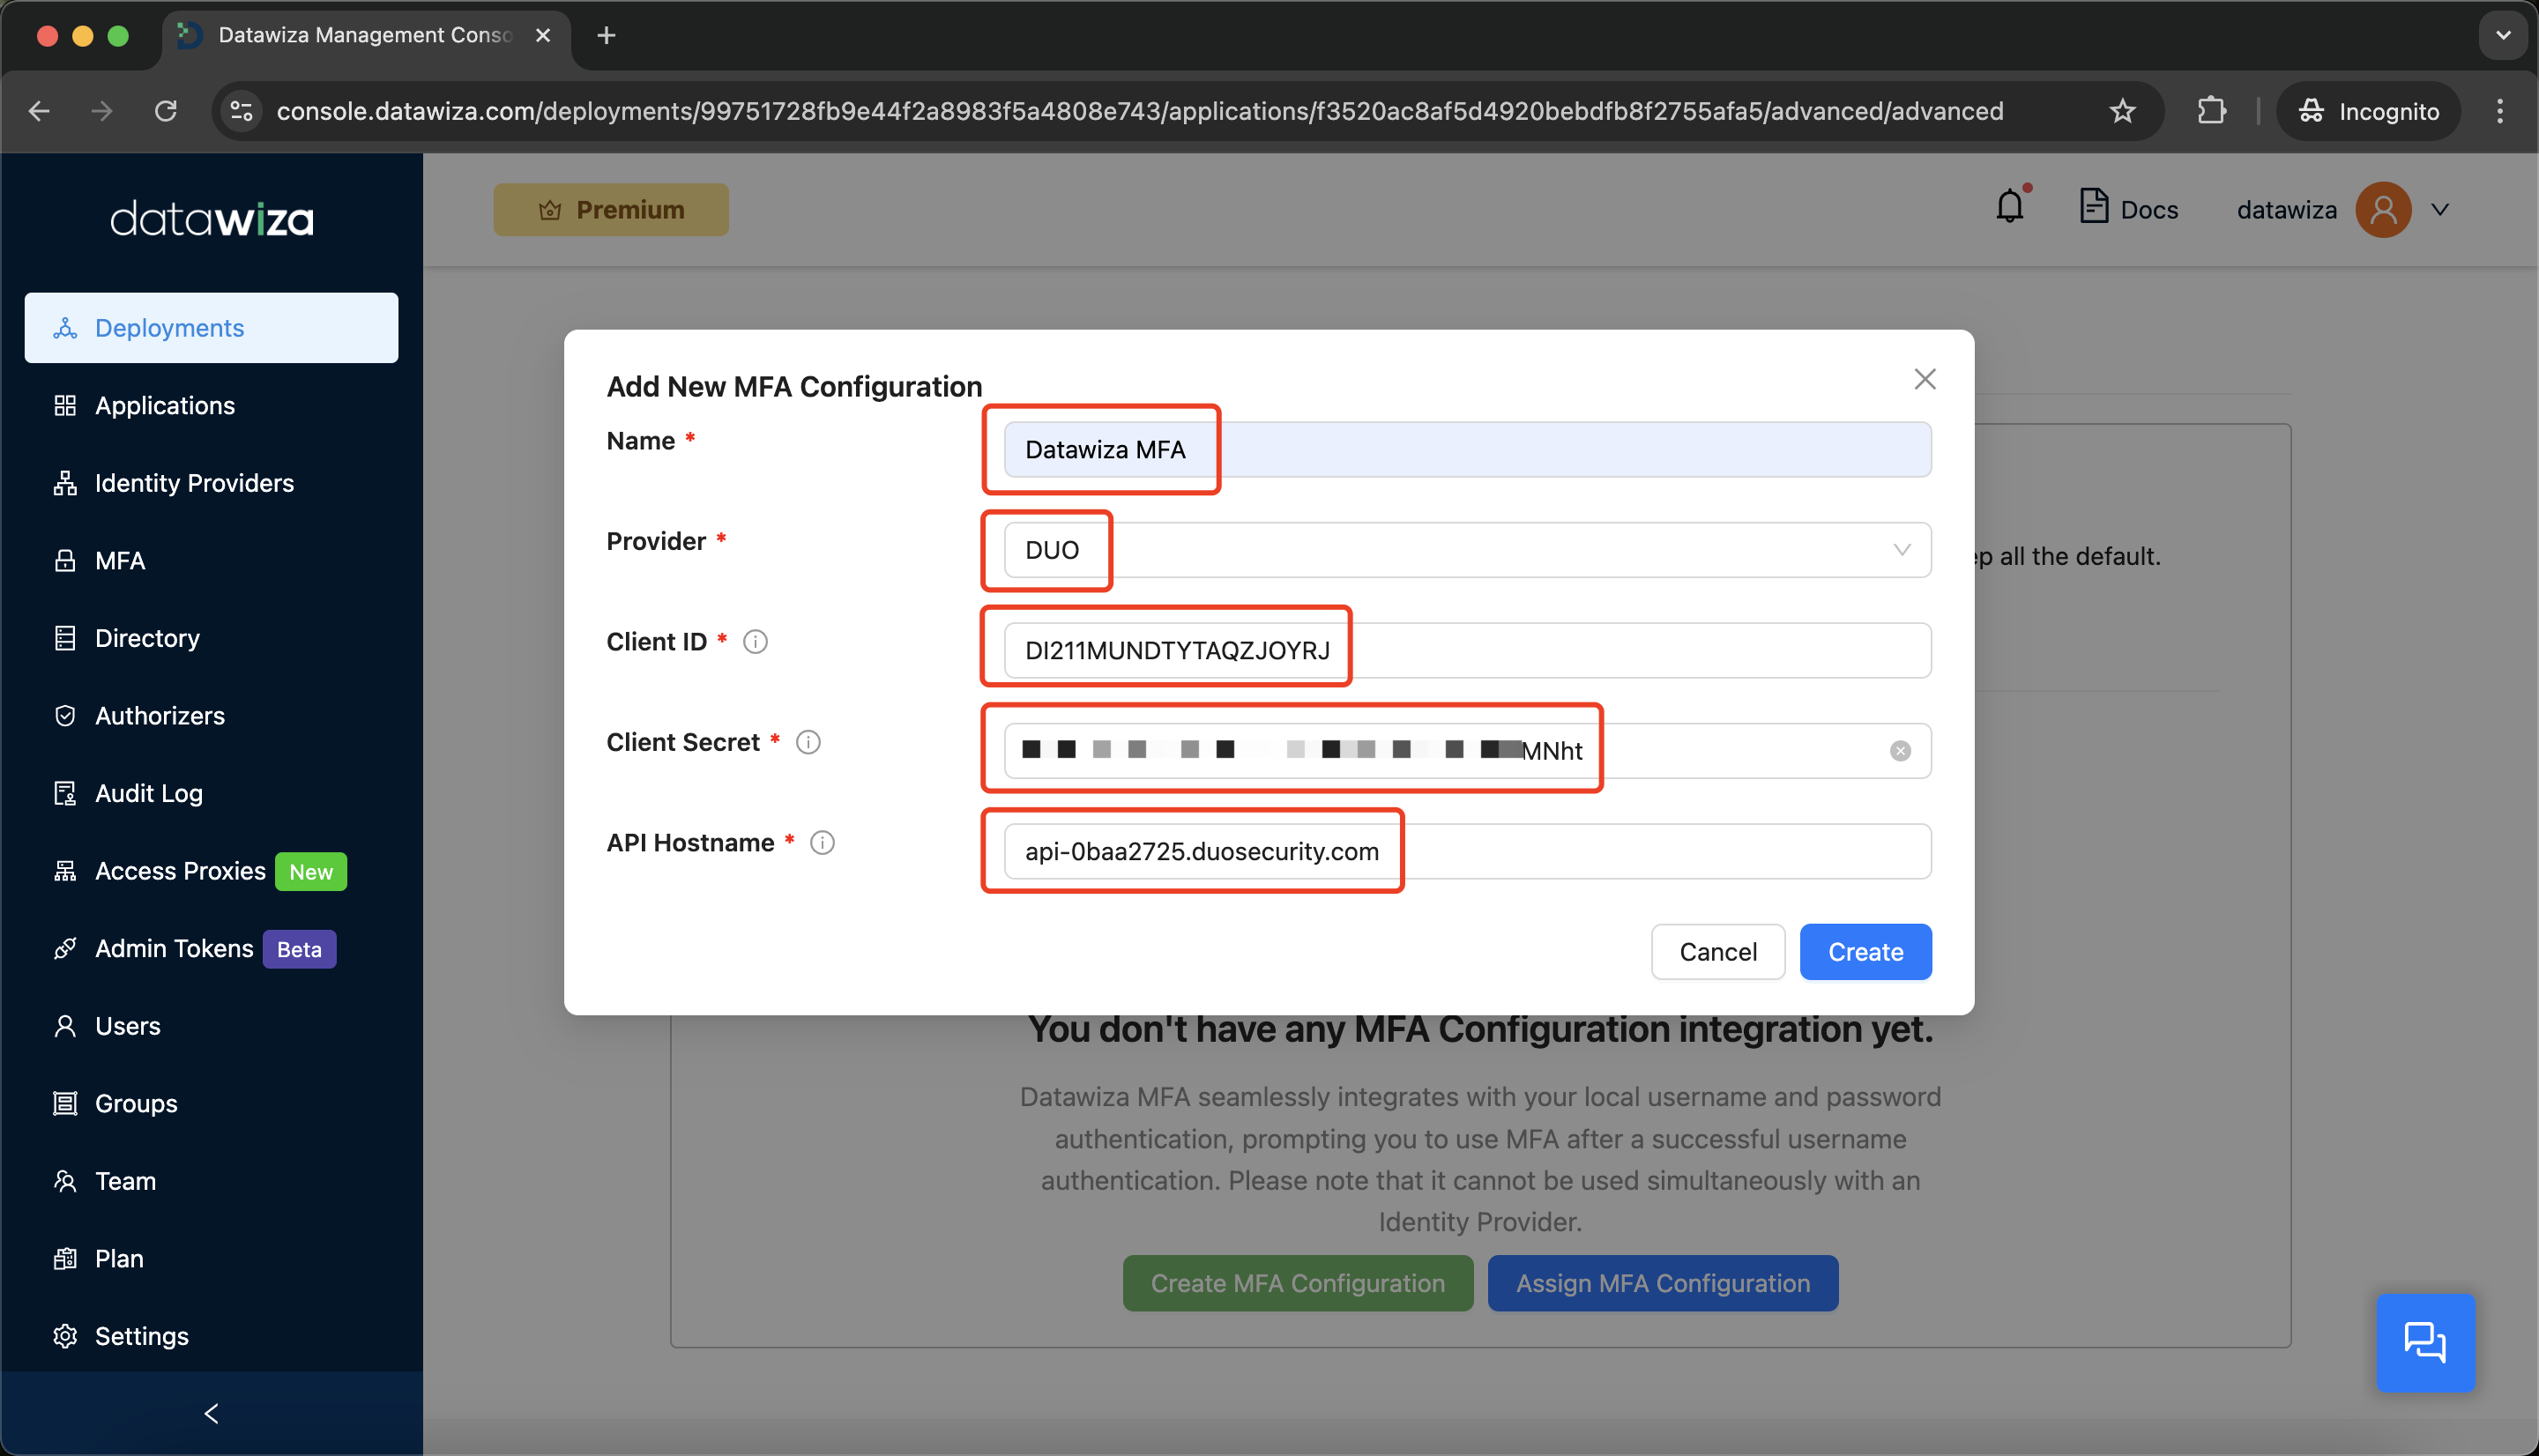This screenshot has height=1456, width=2539.
Task: Open the Provider DUO dropdown
Action: point(1467,550)
